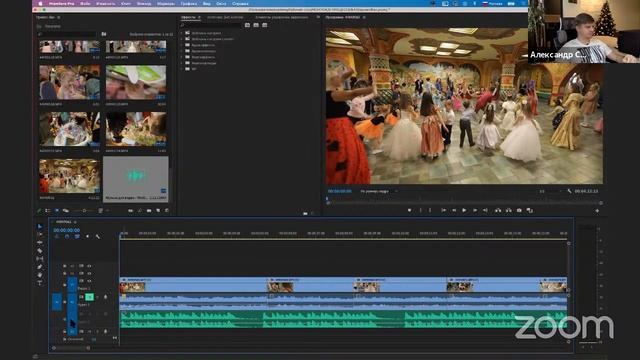Click the Lift button
The height and width of the screenshot is (360, 640).
[498, 210]
